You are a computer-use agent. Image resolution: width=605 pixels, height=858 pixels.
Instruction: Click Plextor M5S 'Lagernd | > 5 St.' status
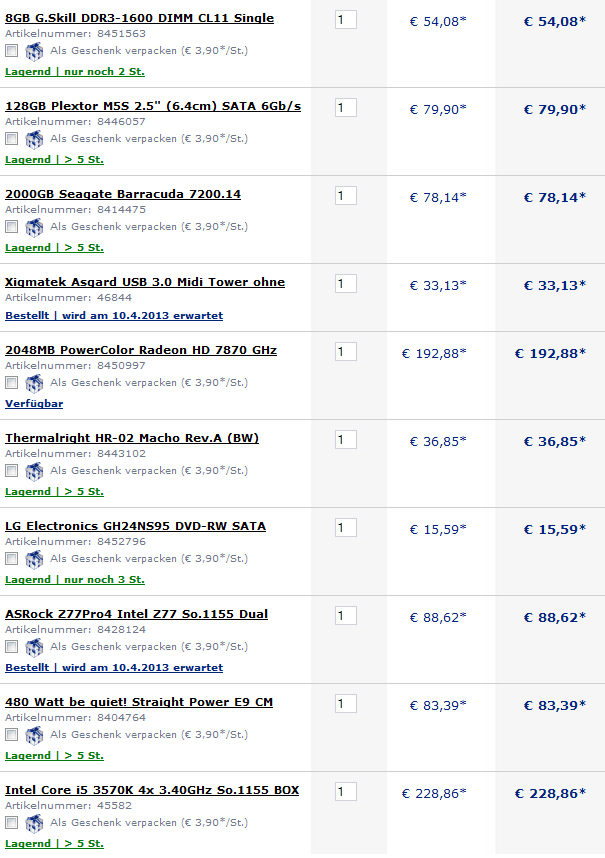click(54, 160)
